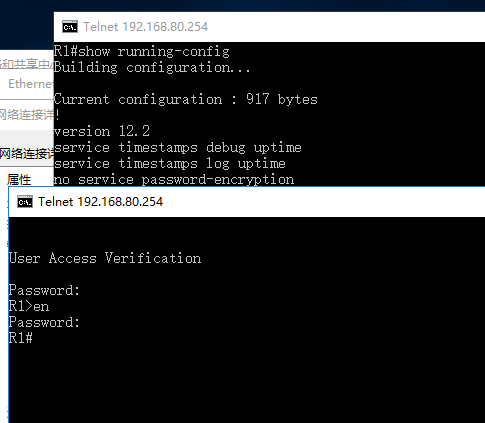Image resolution: width=485 pixels, height=423 pixels.
Task: Select front Telnet 192.168.80.254 title above User Access Verification
Action: pyautogui.click(x=100, y=202)
